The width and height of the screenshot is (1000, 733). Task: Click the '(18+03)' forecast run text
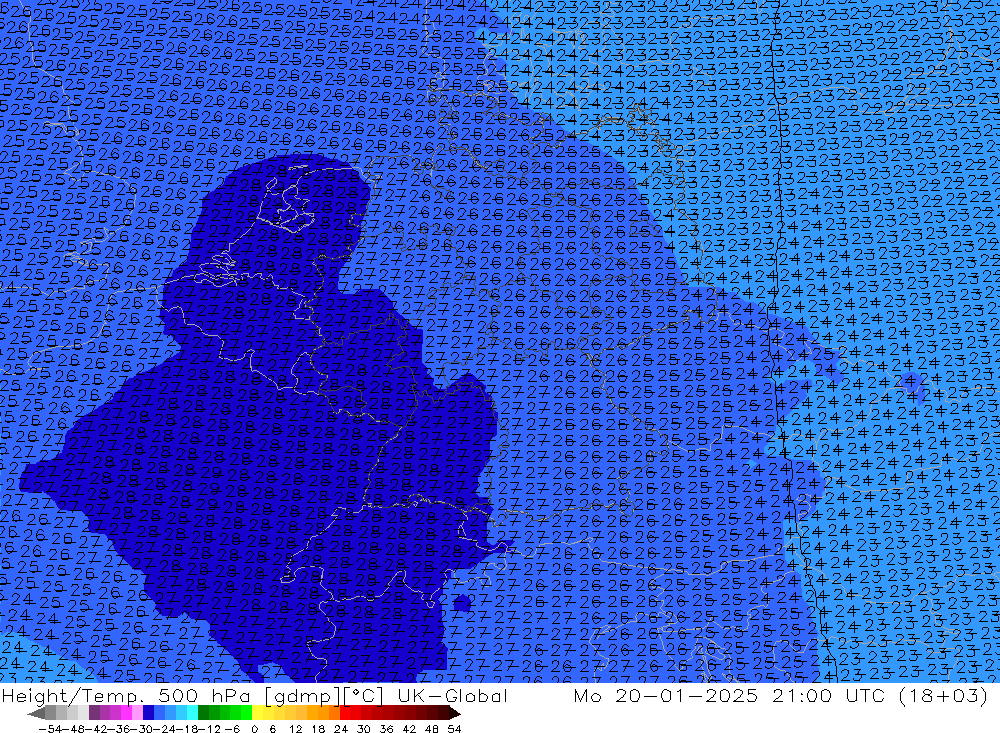(x=944, y=695)
